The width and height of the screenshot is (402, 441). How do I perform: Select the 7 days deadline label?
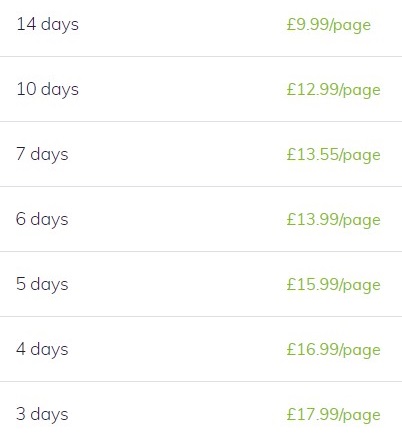tap(42, 155)
